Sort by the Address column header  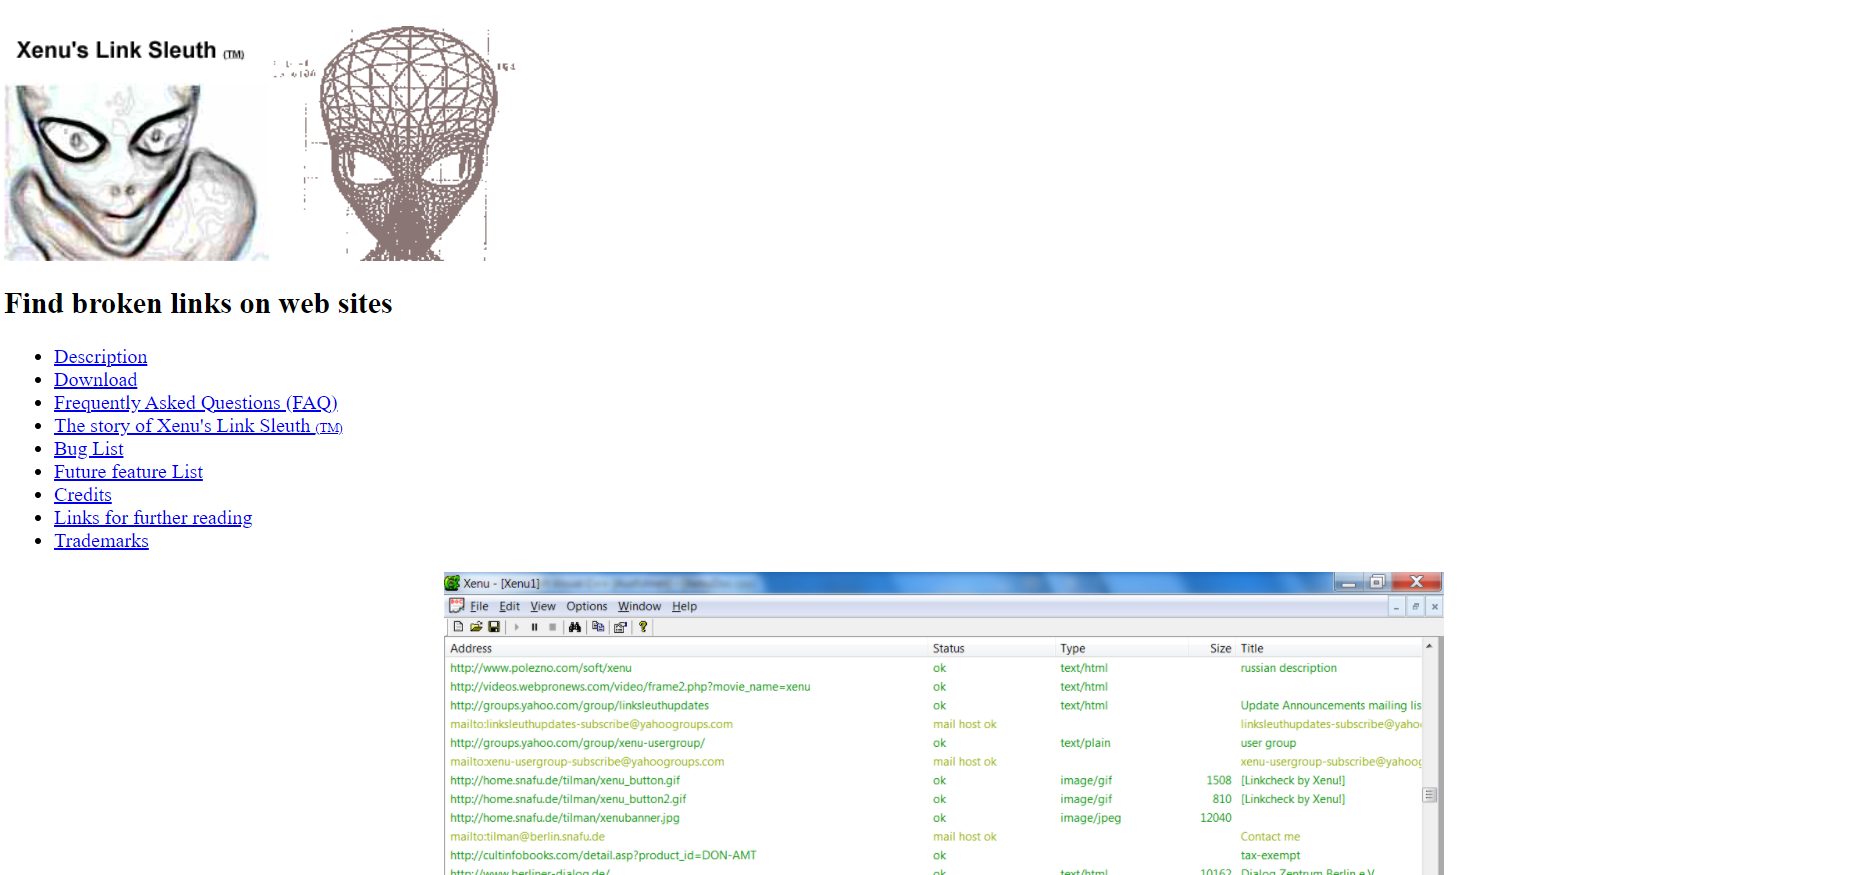click(471, 648)
